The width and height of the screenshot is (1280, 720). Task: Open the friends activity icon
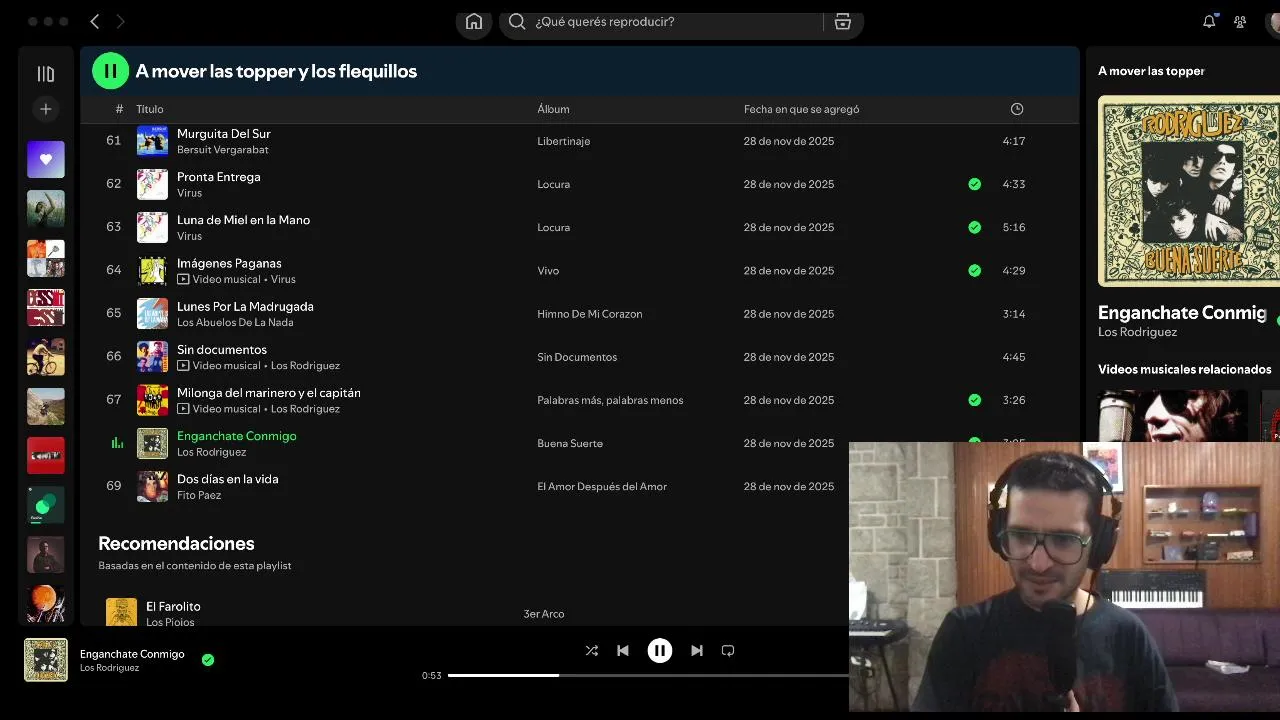1240,21
